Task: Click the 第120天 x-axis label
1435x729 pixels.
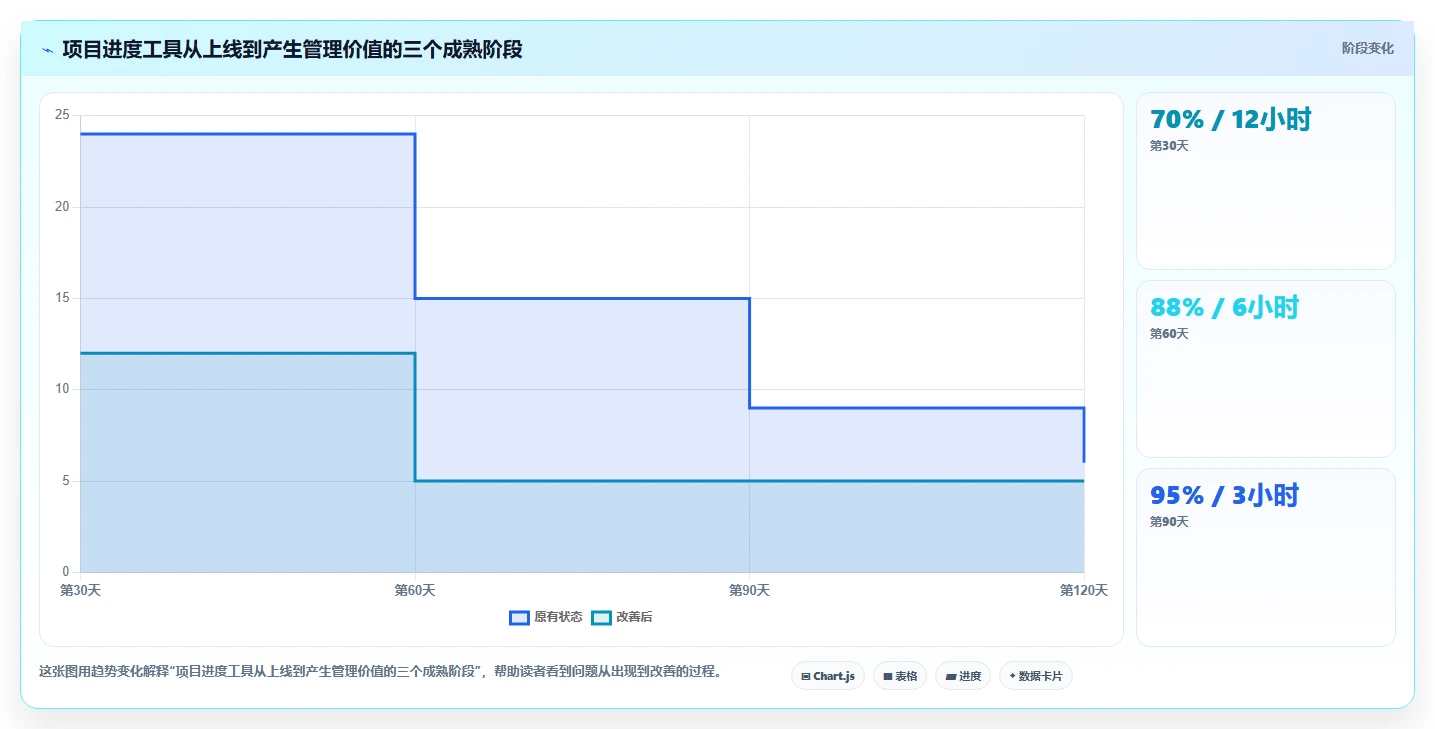Action: 1084,590
